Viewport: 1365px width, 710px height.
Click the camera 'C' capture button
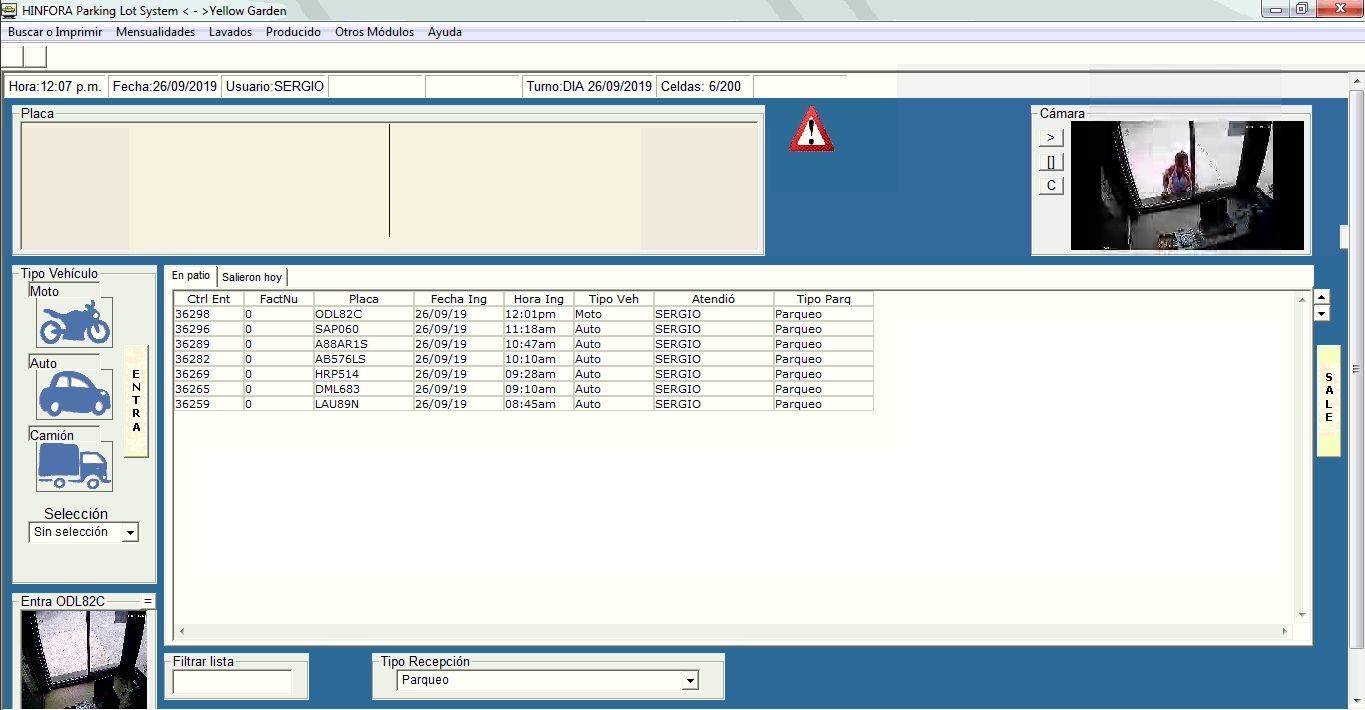(x=1051, y=186)
